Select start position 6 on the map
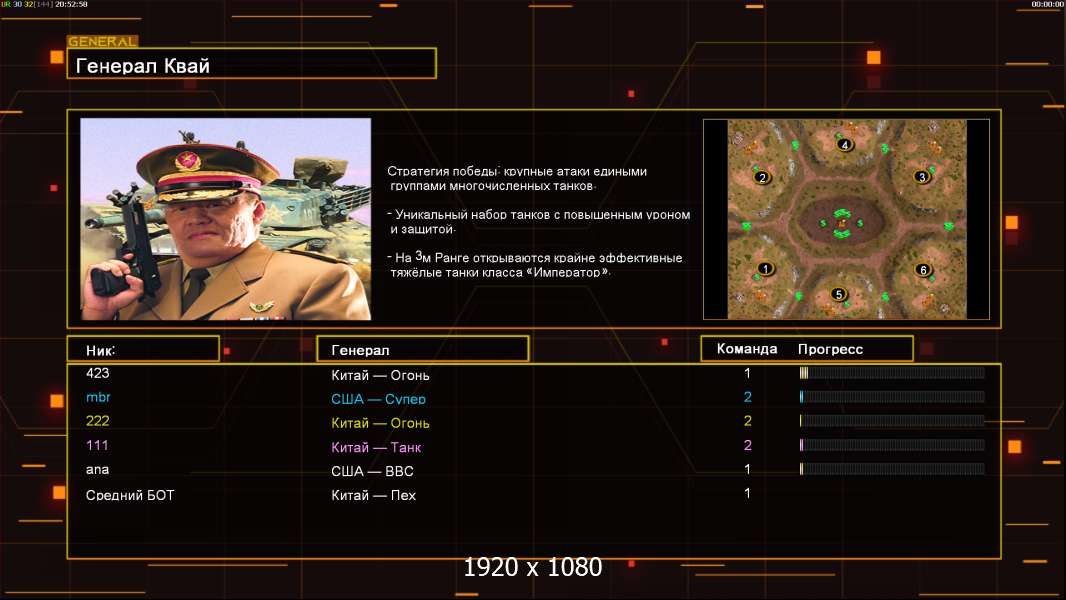This screenshot has width=1066, height=600. pos(923,270)
